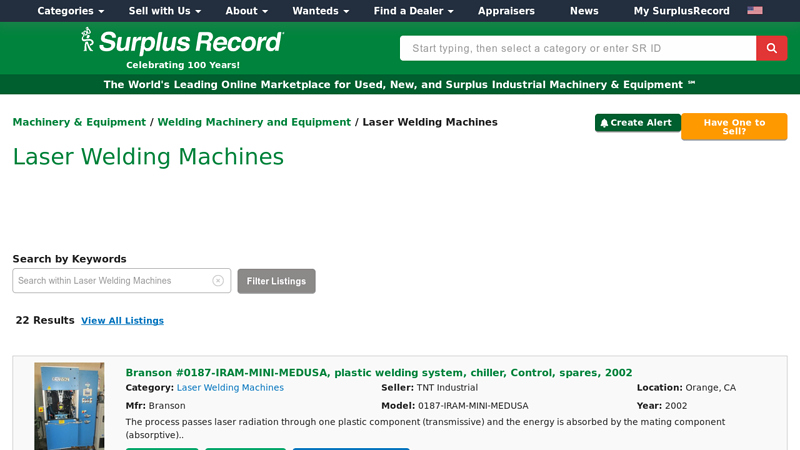This screenshot has height=450, width=800.
Task: Open the News page
Action: [584, 11]
